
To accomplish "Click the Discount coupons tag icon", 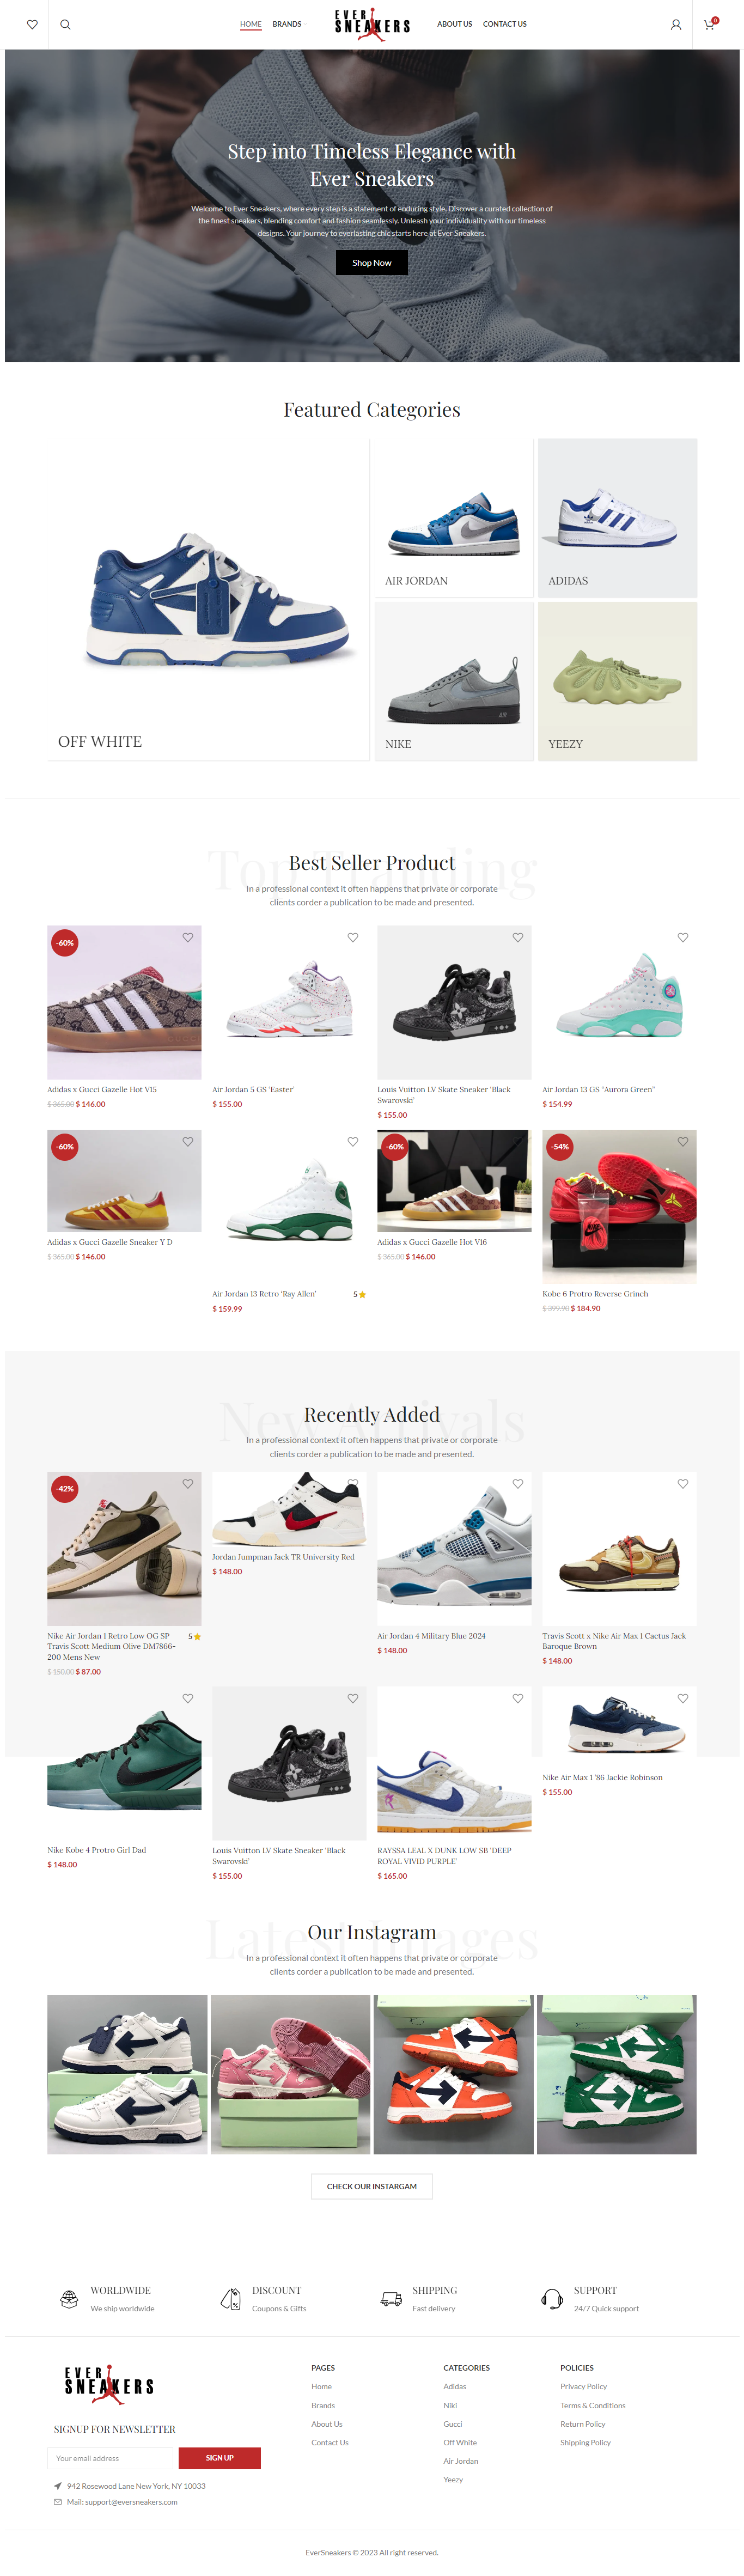I will 230,2299.
